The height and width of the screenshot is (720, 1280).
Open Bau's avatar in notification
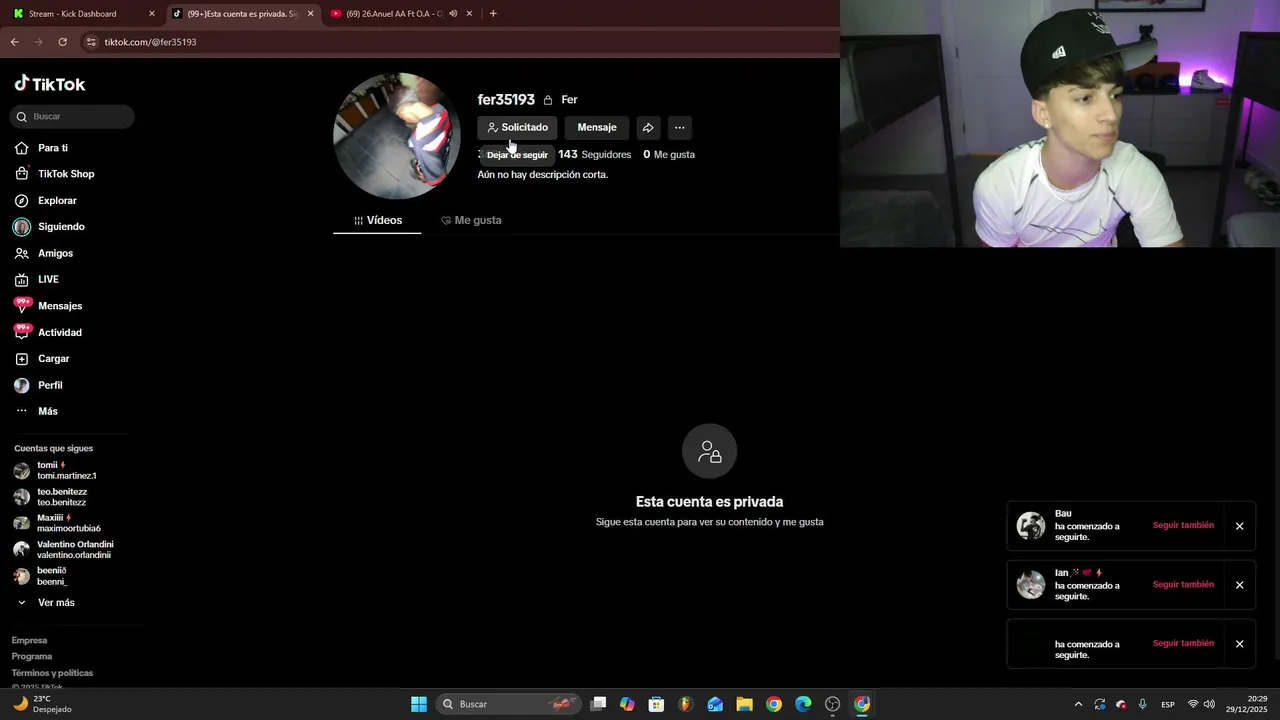coord(1031,526)
